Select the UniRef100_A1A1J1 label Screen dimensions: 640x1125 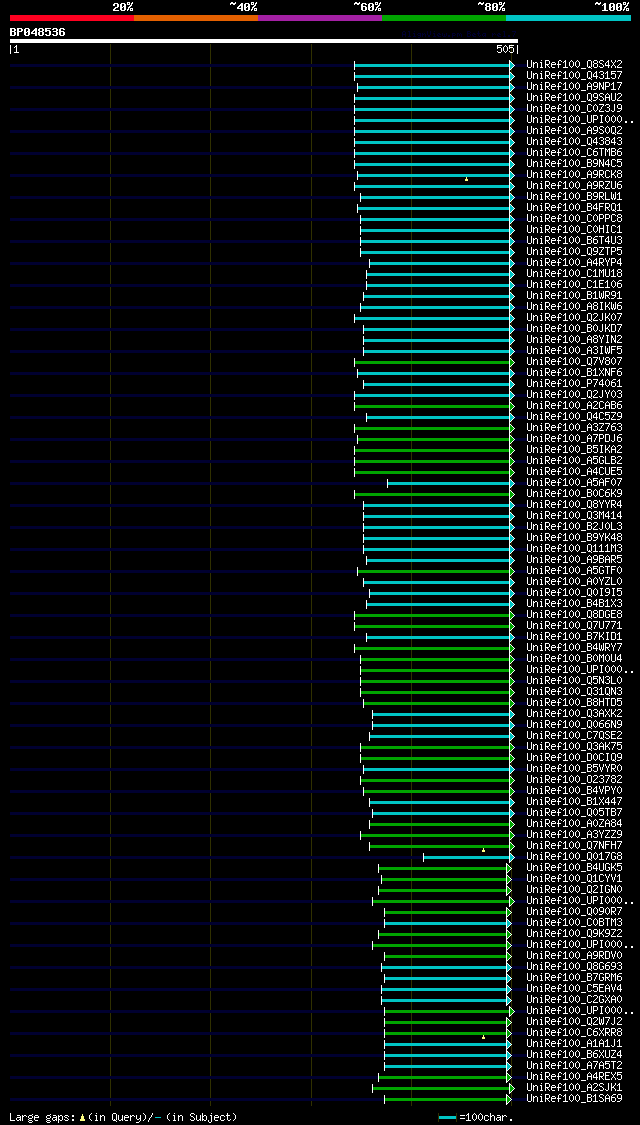[x=574, y=1043]
